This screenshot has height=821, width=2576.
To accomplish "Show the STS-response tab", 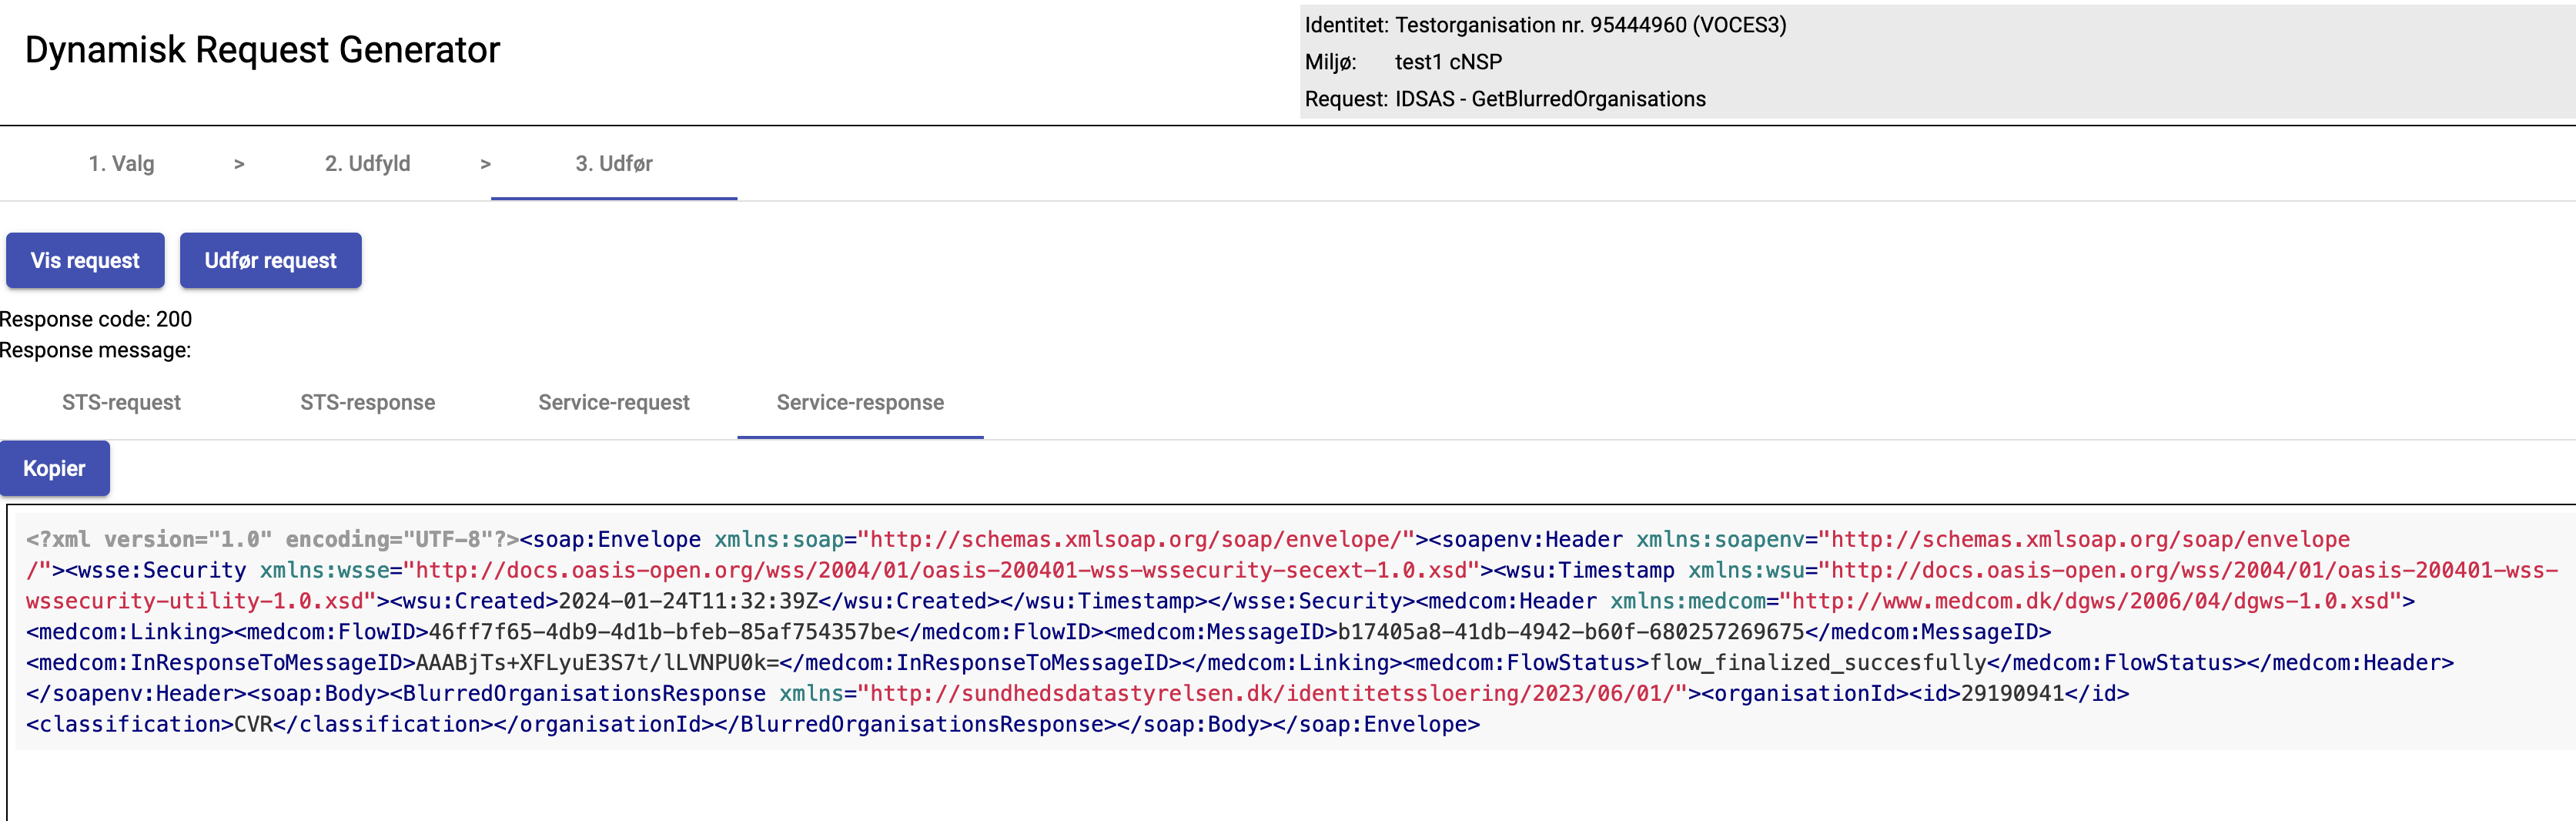I will pyautogui.click(x=367, y=403).
